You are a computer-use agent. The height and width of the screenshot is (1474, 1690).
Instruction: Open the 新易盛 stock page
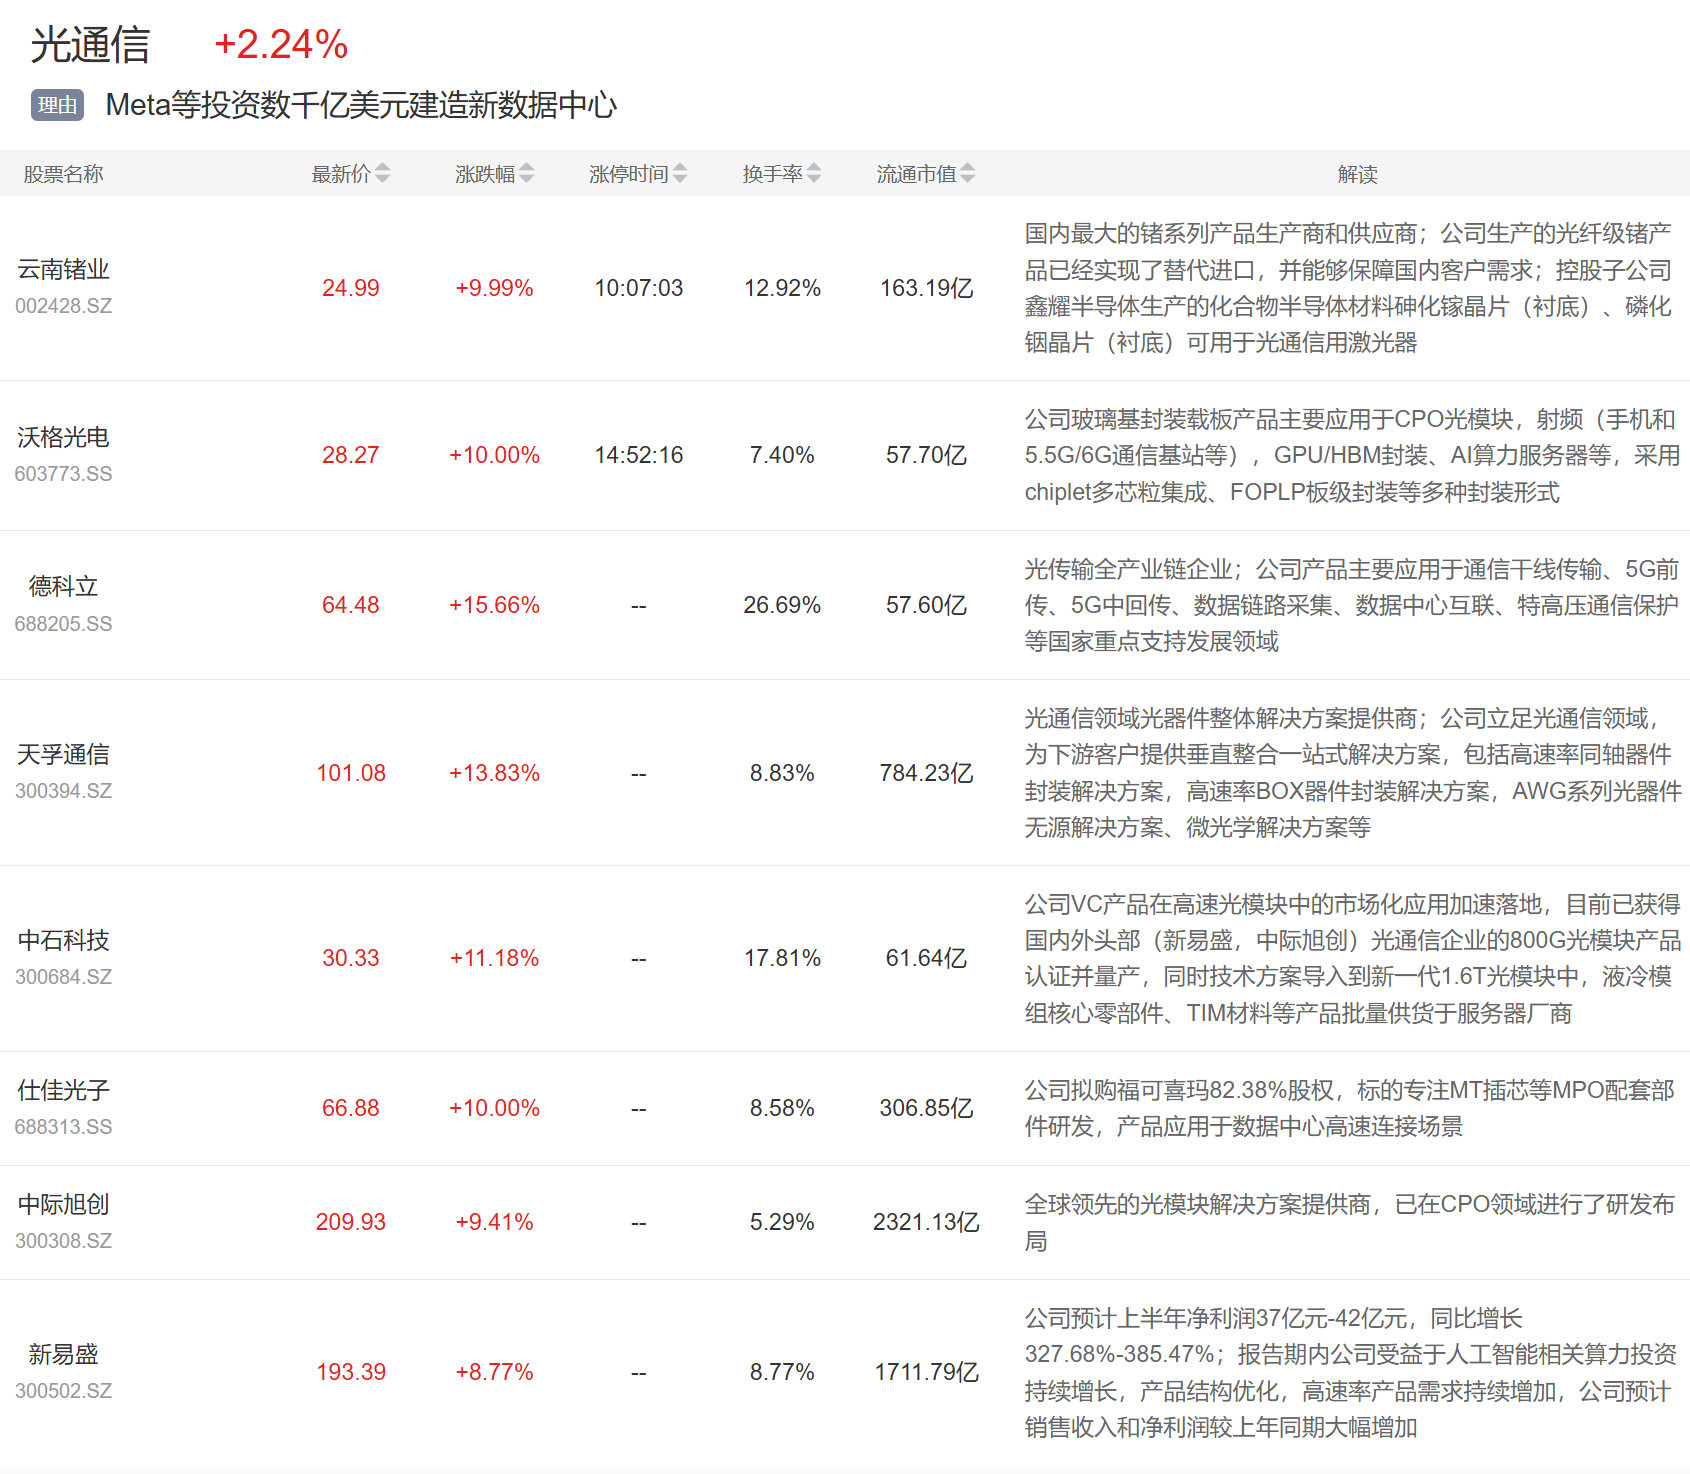pos(63,1354)
